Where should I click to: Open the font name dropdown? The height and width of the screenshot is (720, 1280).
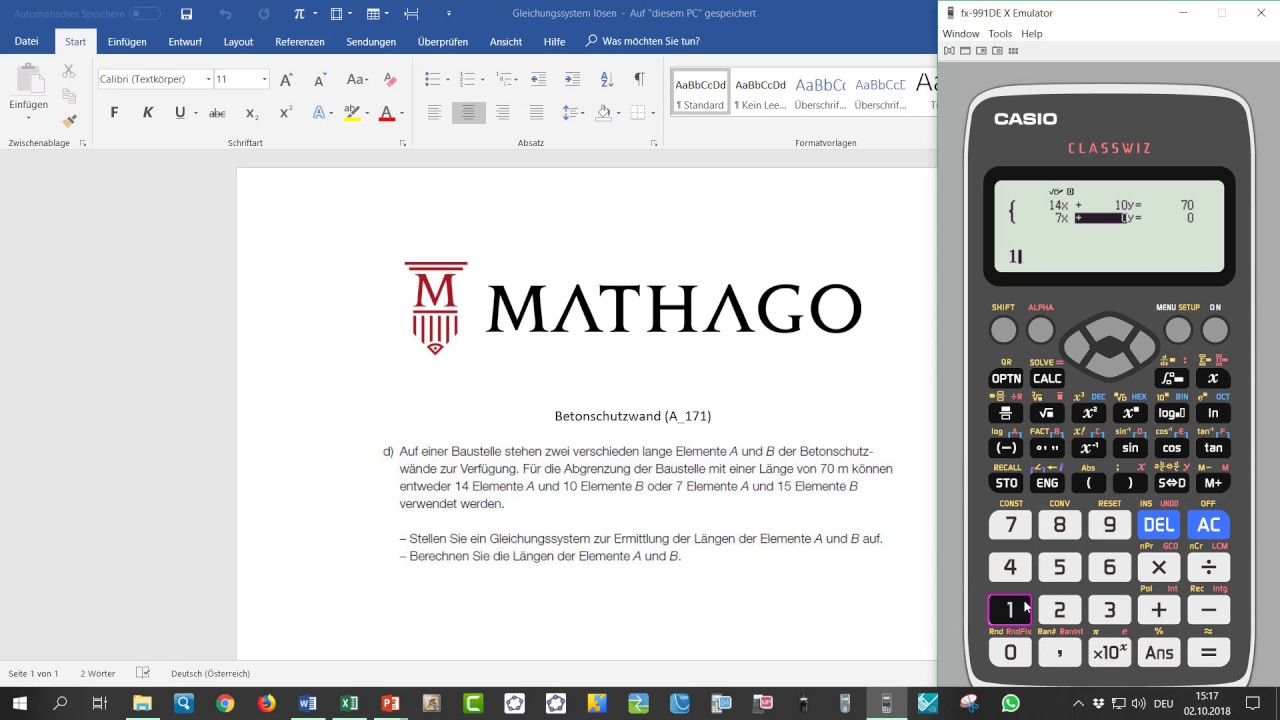click(208, 79)
